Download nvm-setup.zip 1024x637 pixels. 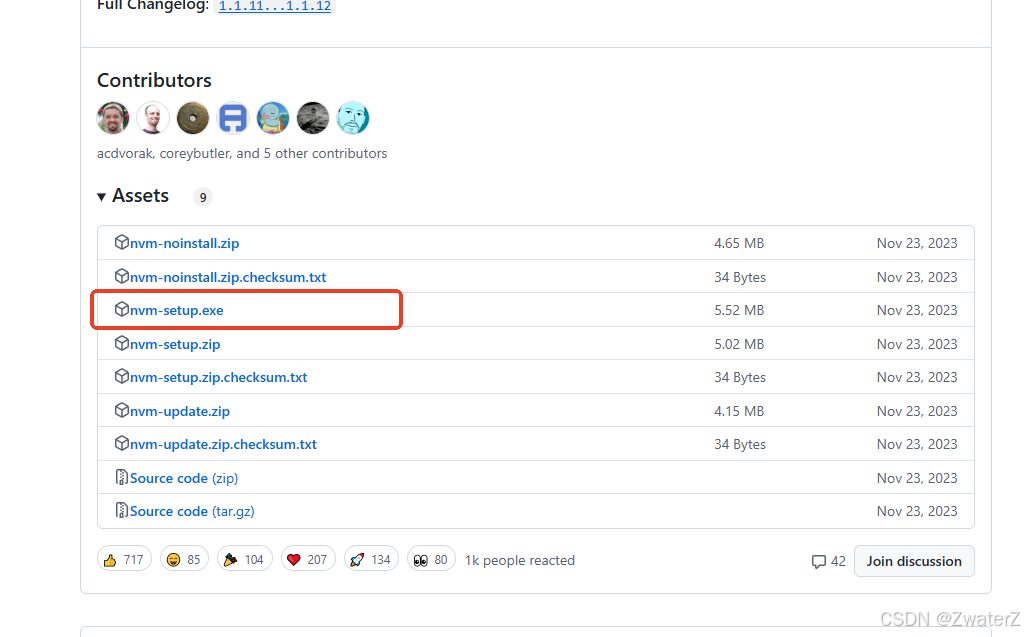[175, 344]
